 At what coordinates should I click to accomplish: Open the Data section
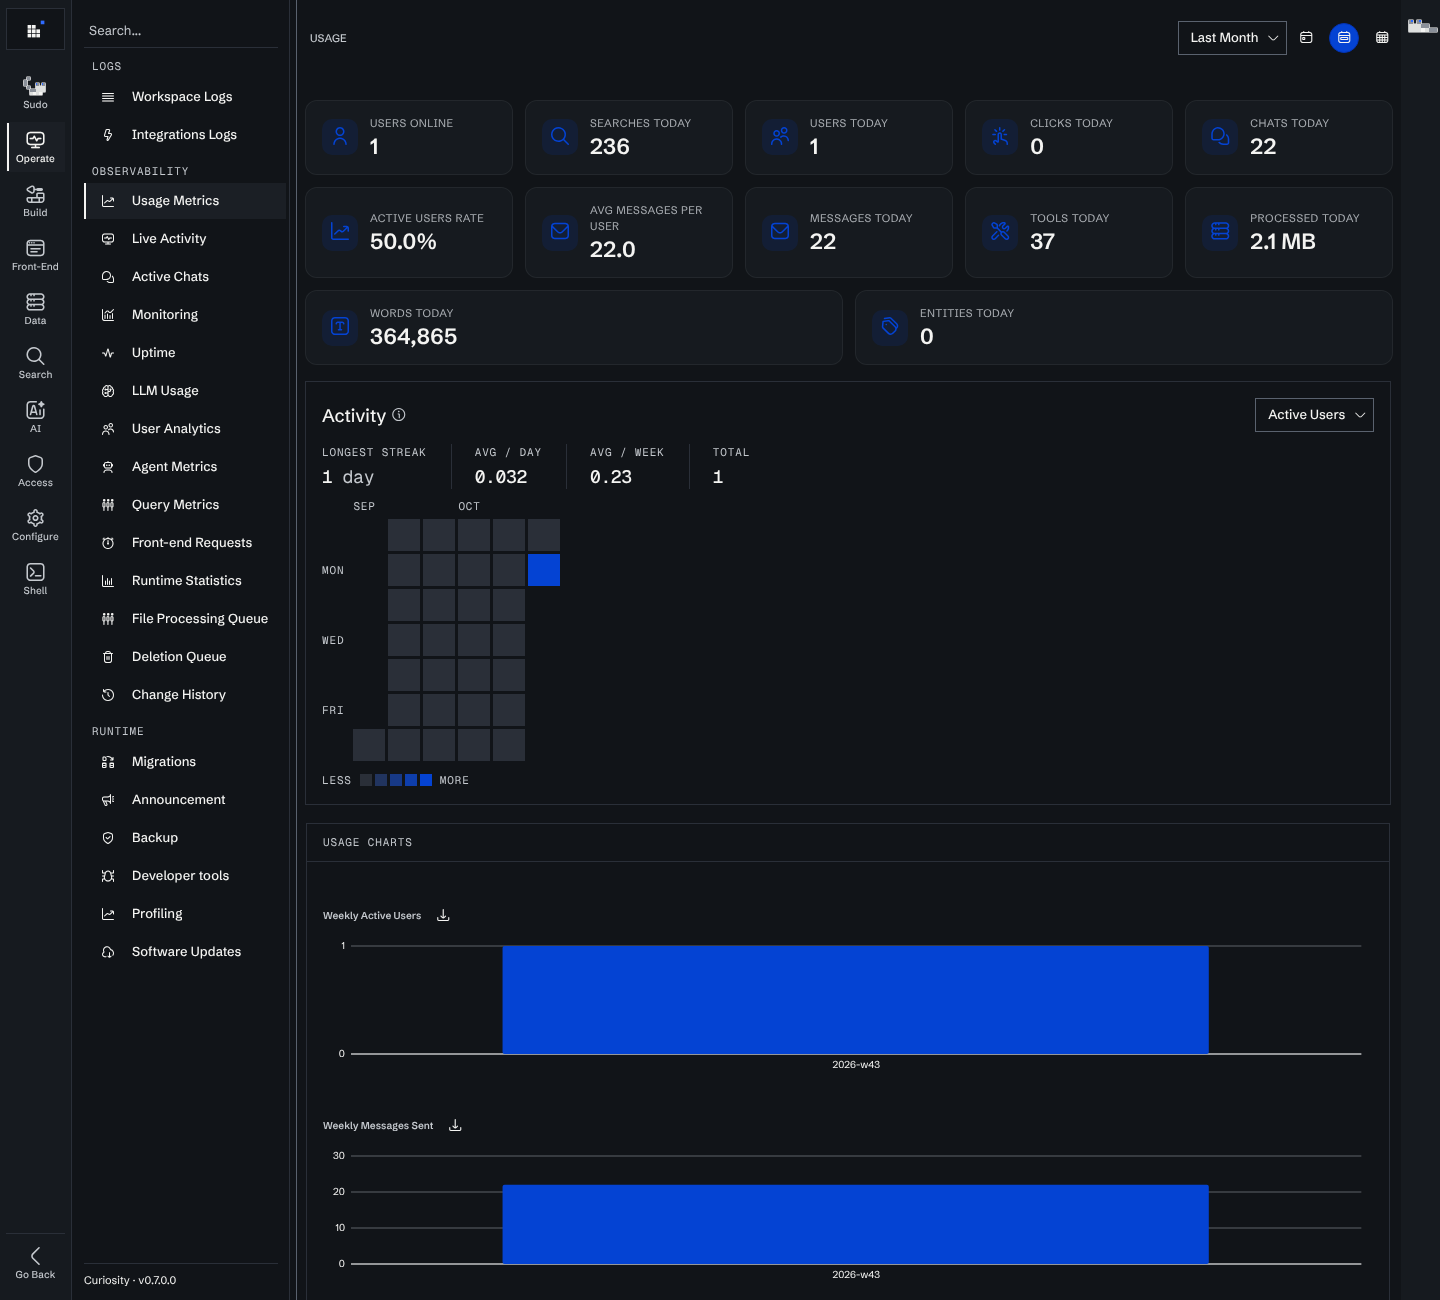[35, 309]
